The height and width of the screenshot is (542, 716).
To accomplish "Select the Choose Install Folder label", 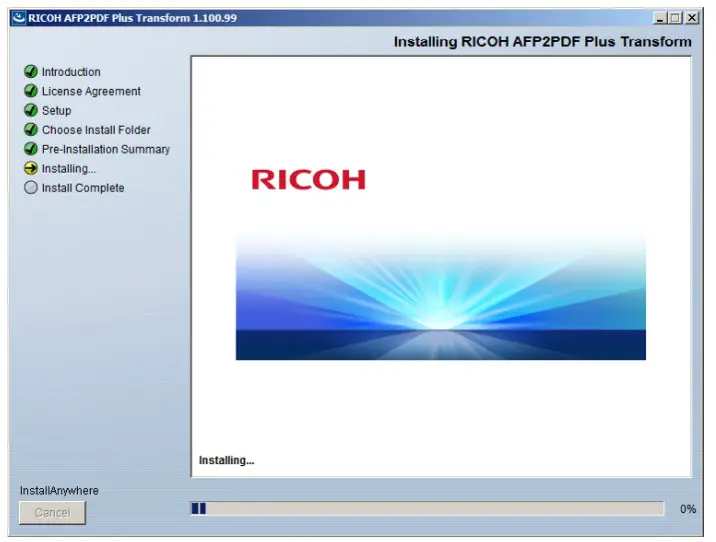I will (96, 130).
